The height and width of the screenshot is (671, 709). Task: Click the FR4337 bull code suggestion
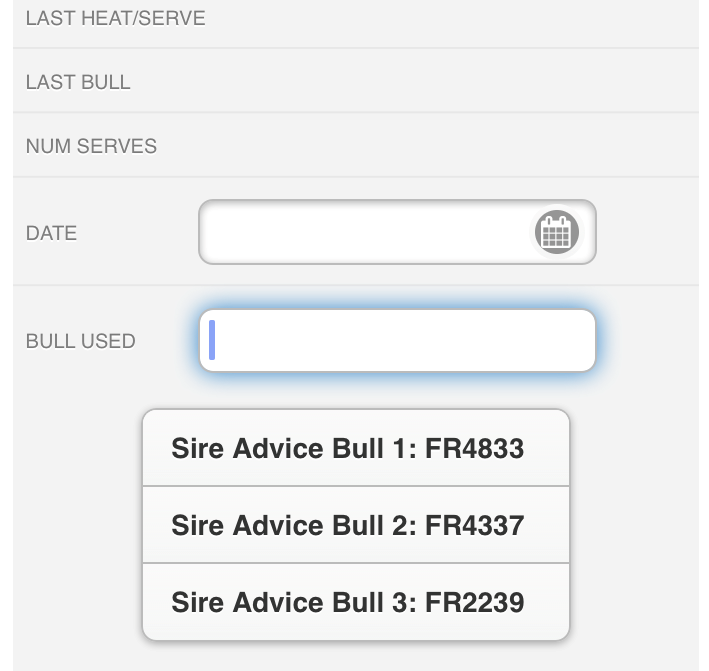(474, 525)
